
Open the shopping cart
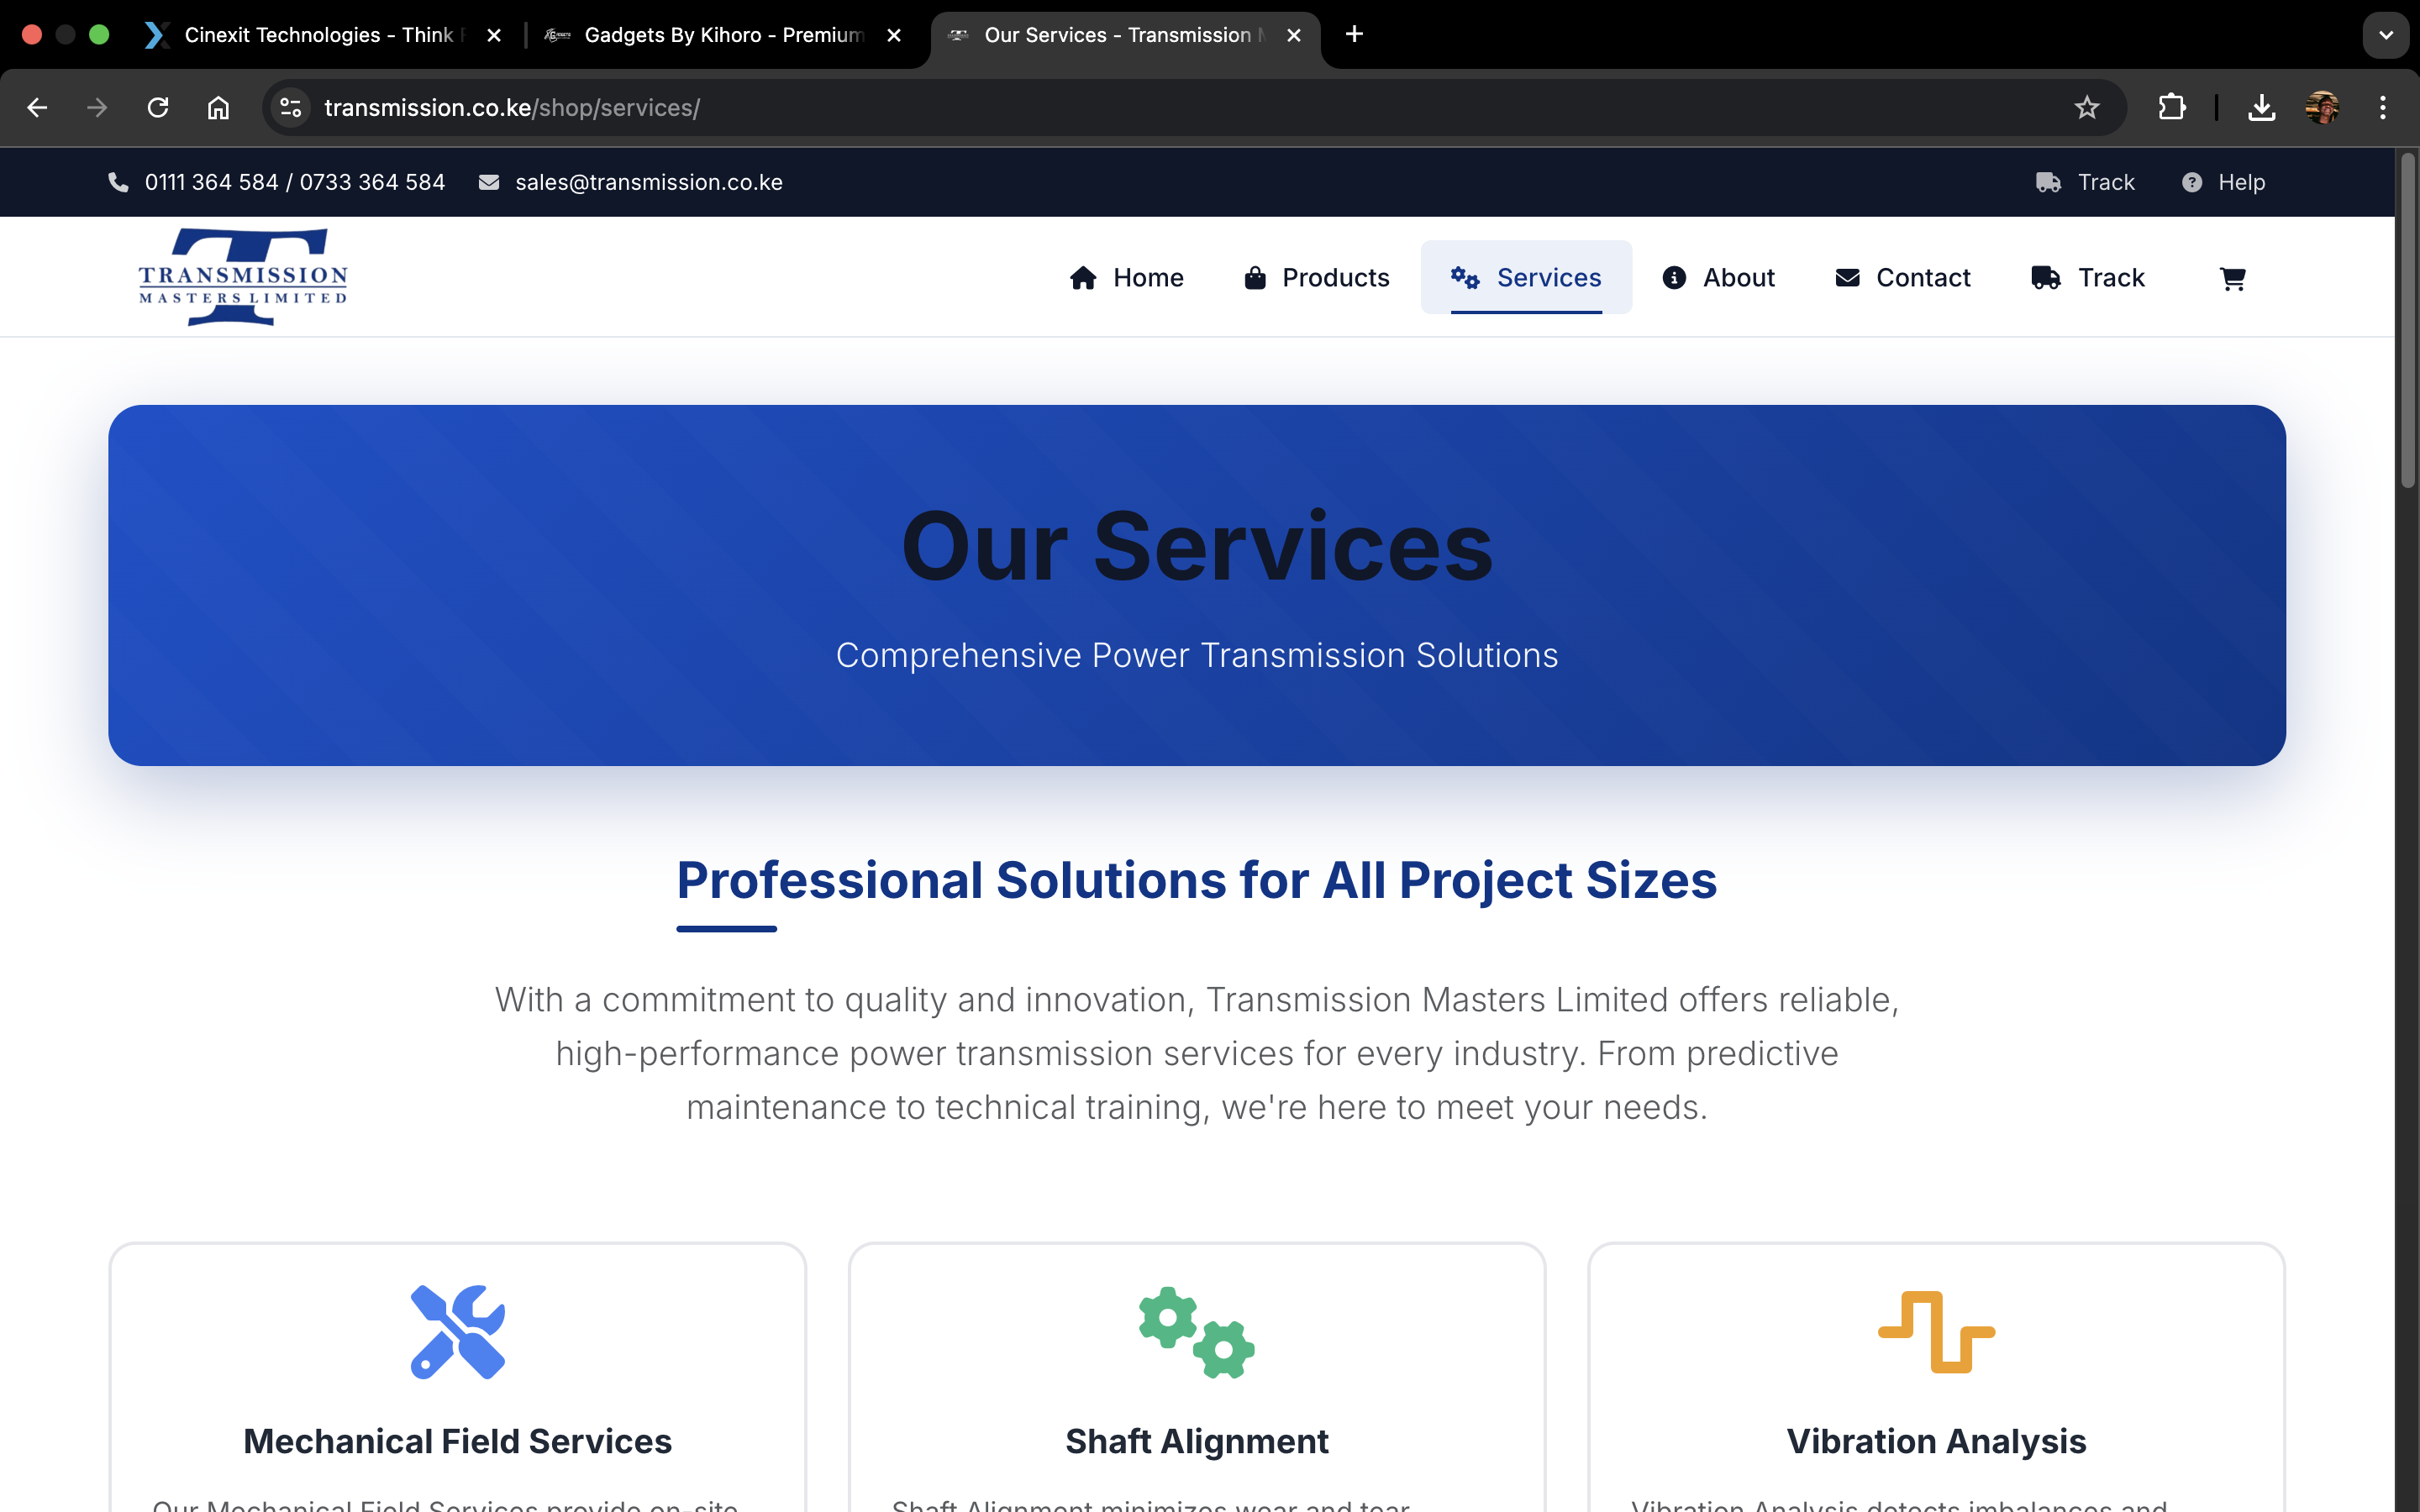[x=2233, y=277]
